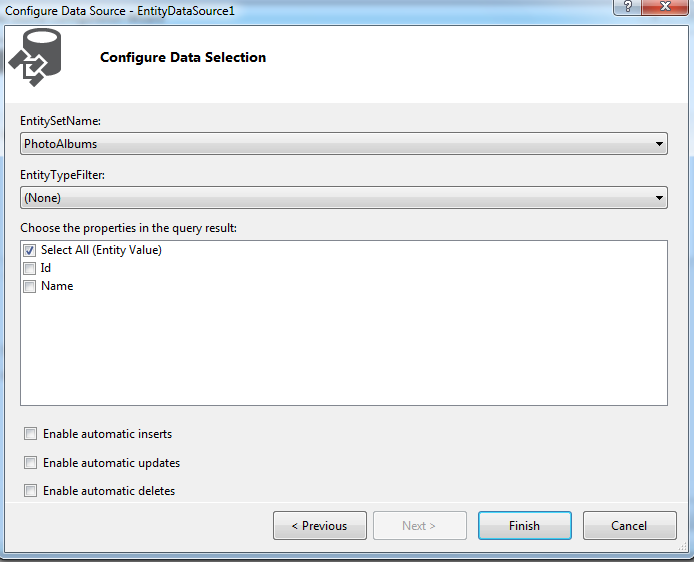Open the EntitySetName dropdown arrow
Image resolution: width=694 pixels, height=562 pixels.
coord(659,144)
